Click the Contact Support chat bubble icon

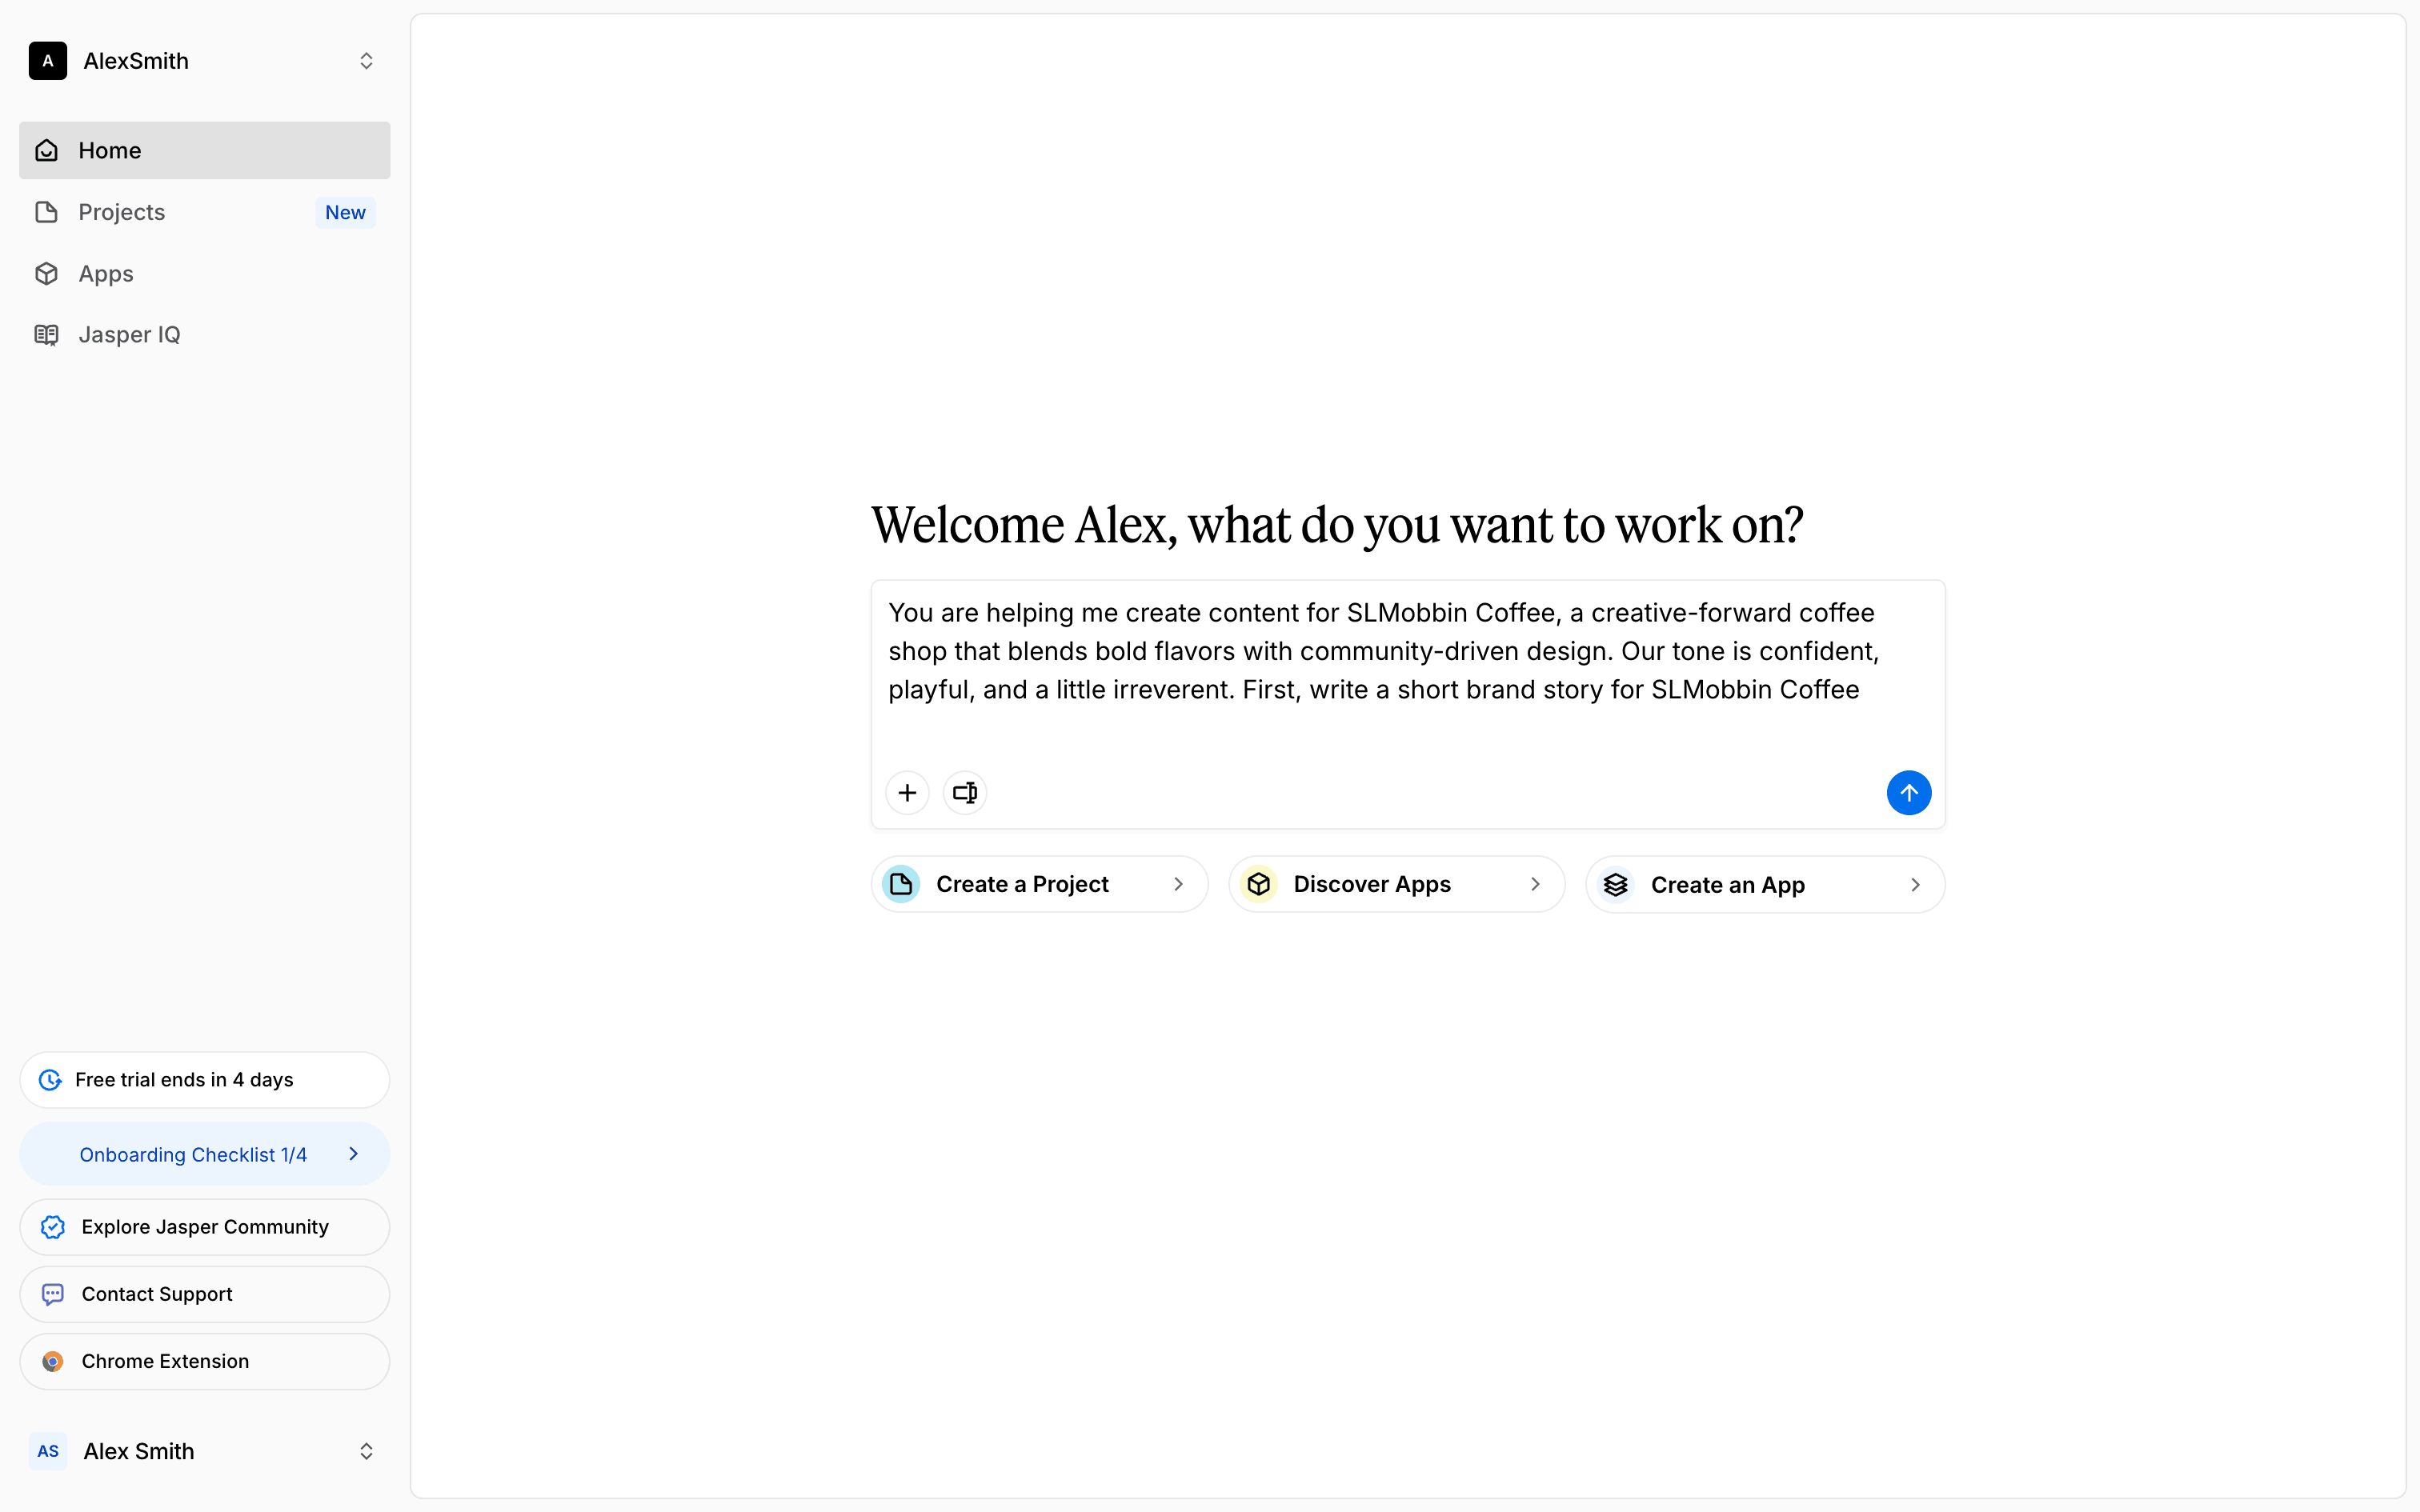pos(53,1294)
